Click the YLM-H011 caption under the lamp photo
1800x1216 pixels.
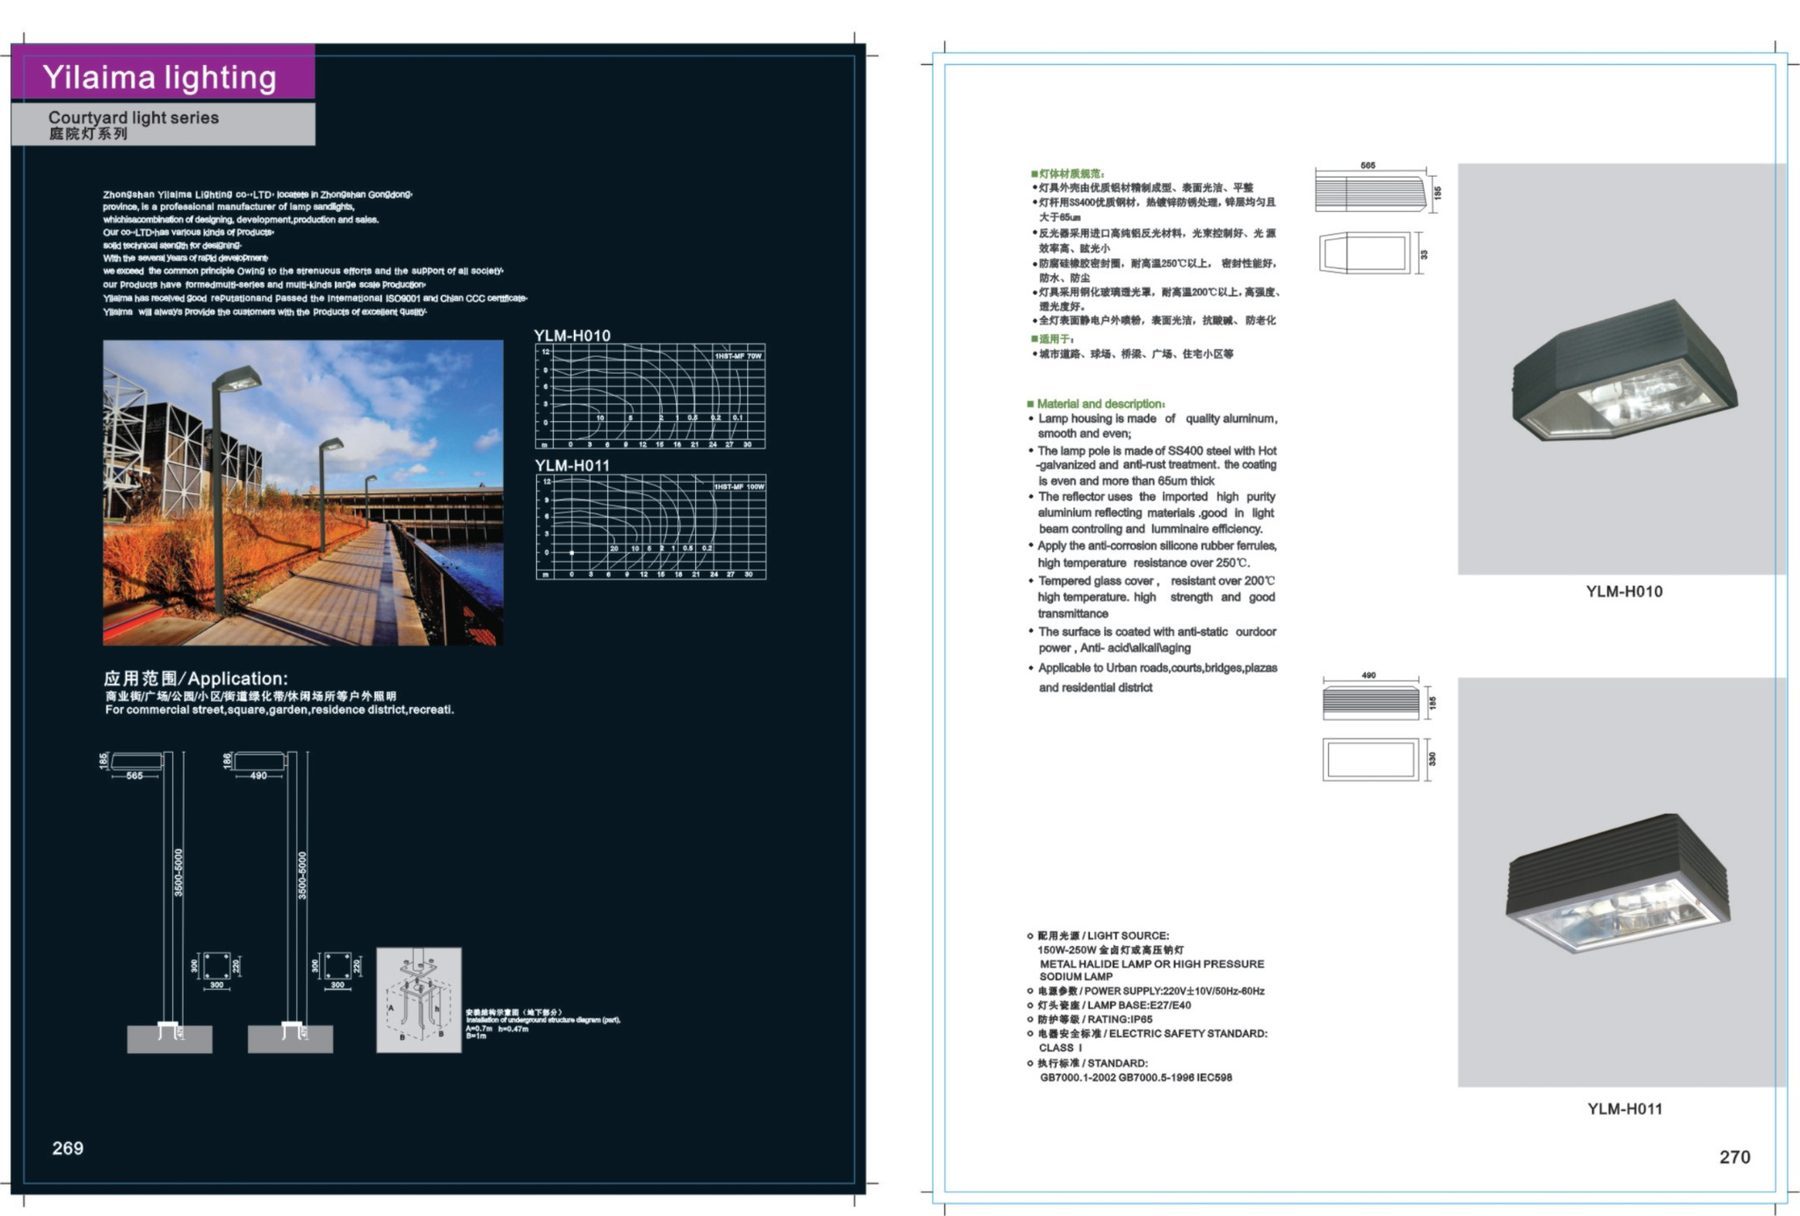[1625, 1108]
